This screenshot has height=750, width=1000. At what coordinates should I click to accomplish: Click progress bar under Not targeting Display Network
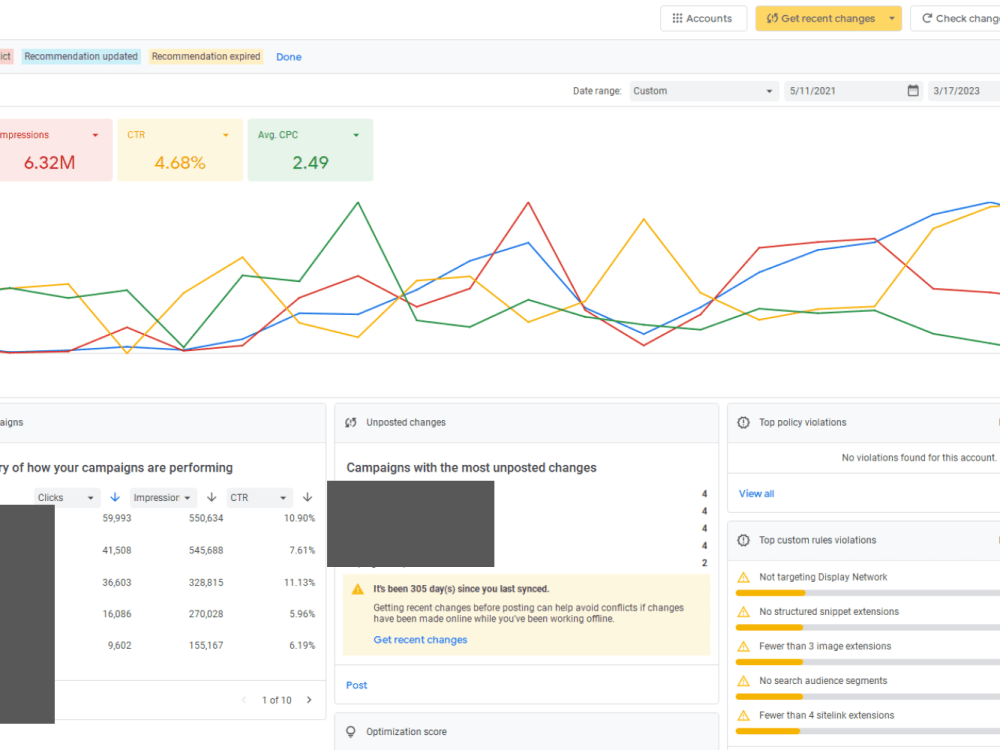pos(867,593)
